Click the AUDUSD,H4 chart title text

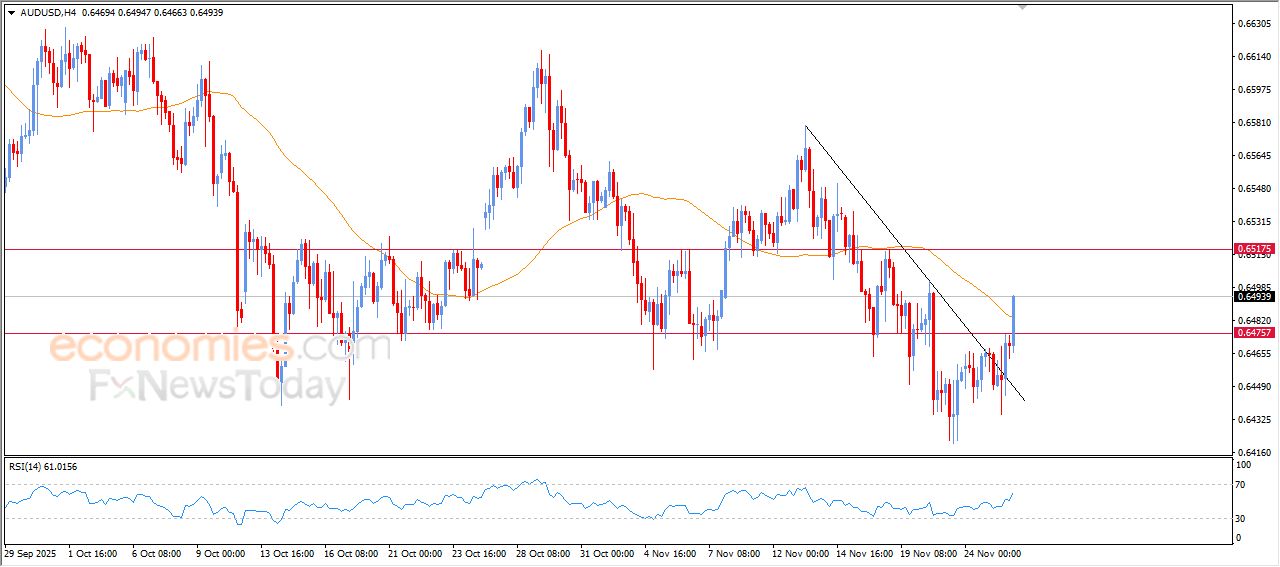click(x=46, y=13)
